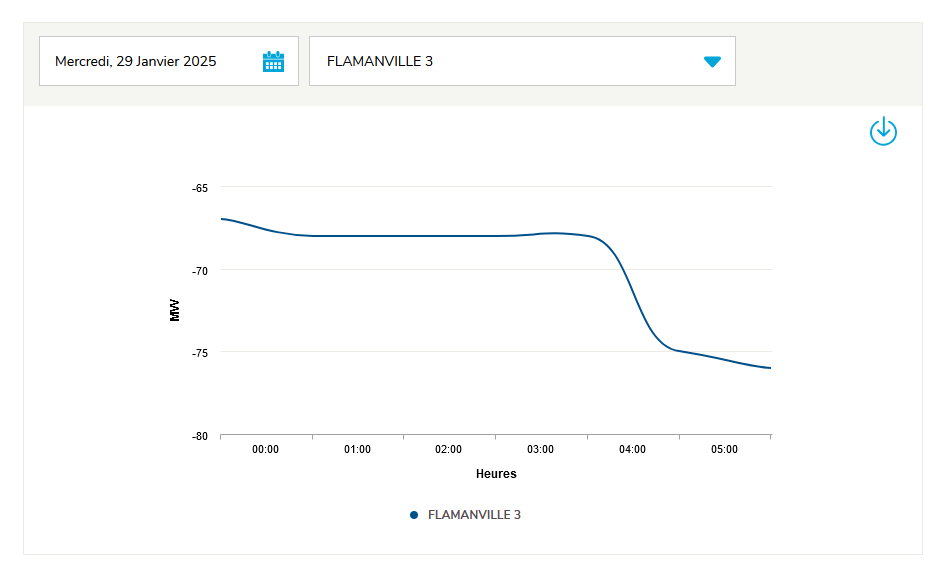The width and height of the screenshot is (946, 568).
Task: Click the Mercredi, 29 Janvier 2025 date field
Action: pyautogui.click(x=136, y=61)
